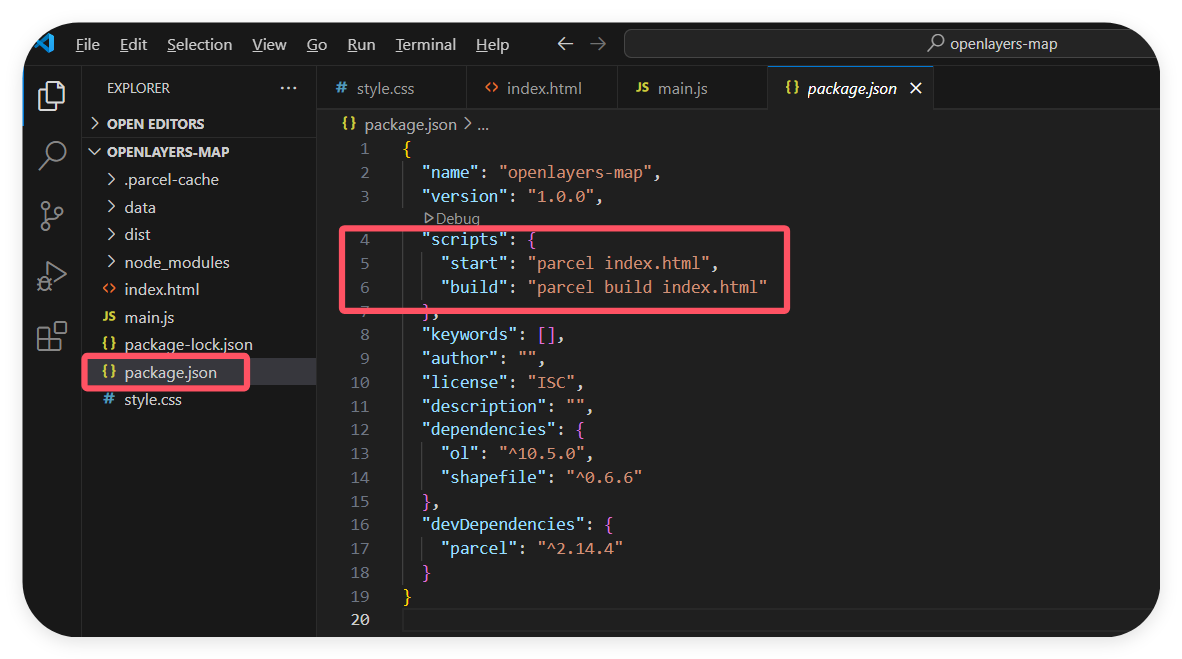The image size is (1182, 659).
Task: Select the Search icon in the activity bar
Action: coord(51,156)
